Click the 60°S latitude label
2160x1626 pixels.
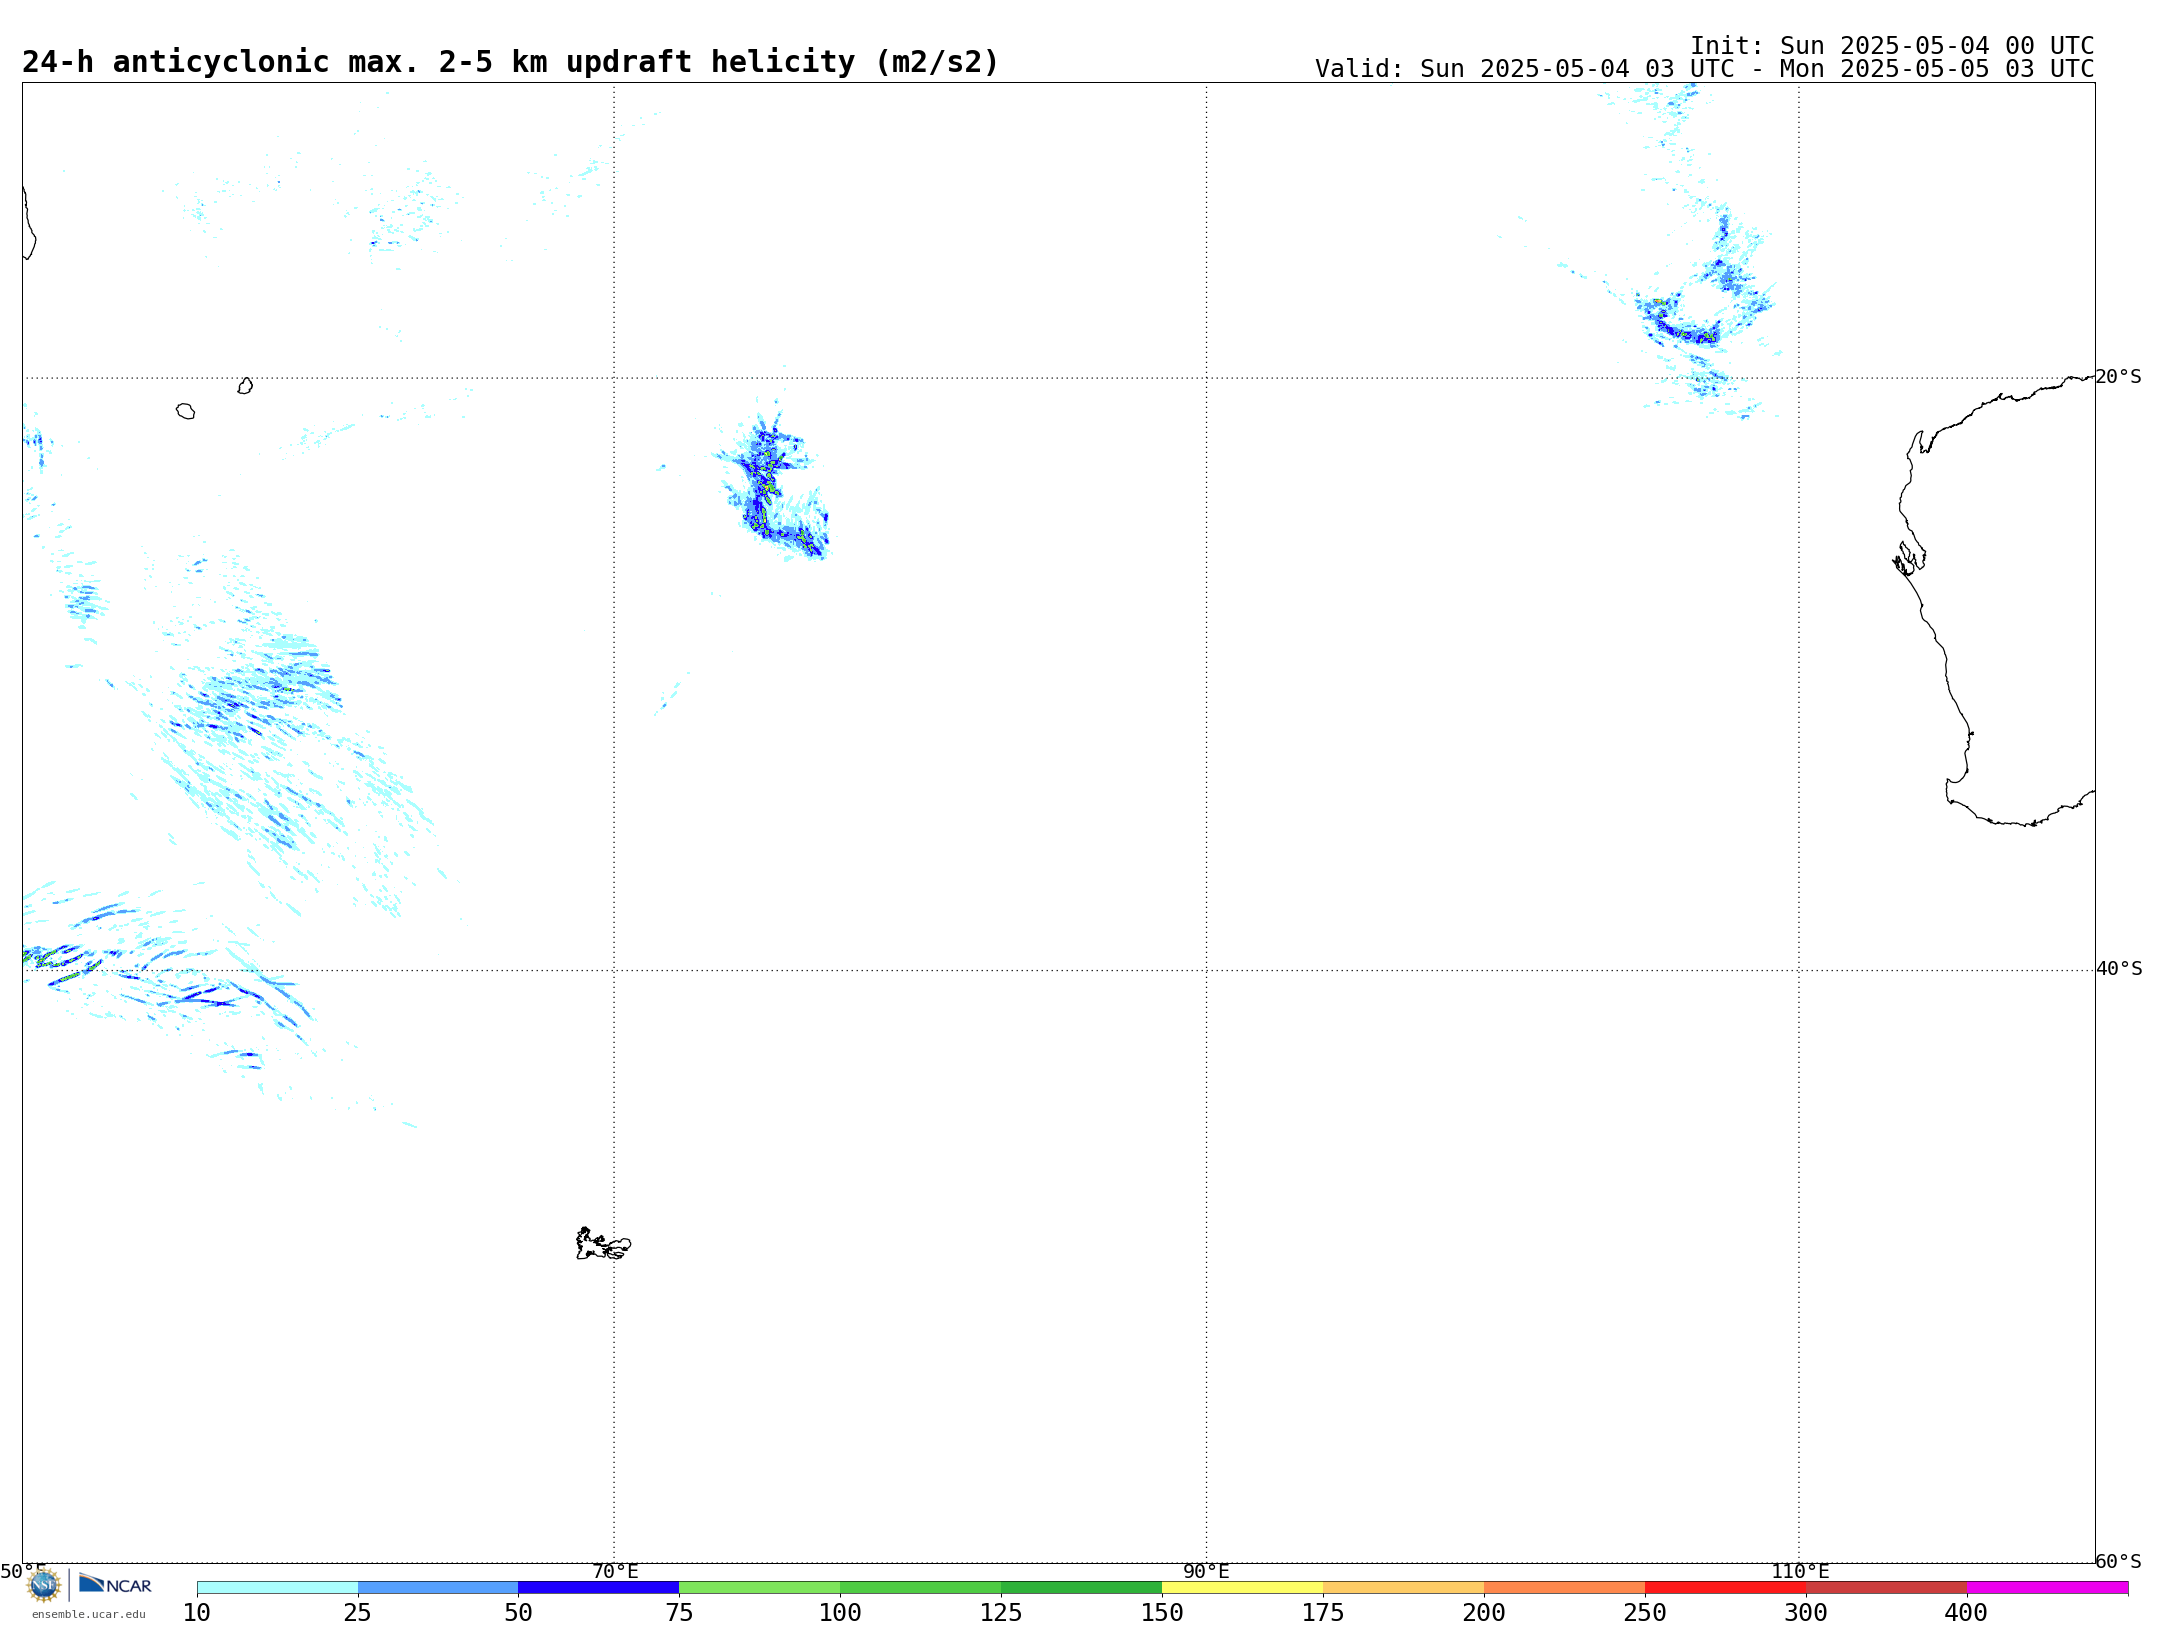(2119, 1561)
